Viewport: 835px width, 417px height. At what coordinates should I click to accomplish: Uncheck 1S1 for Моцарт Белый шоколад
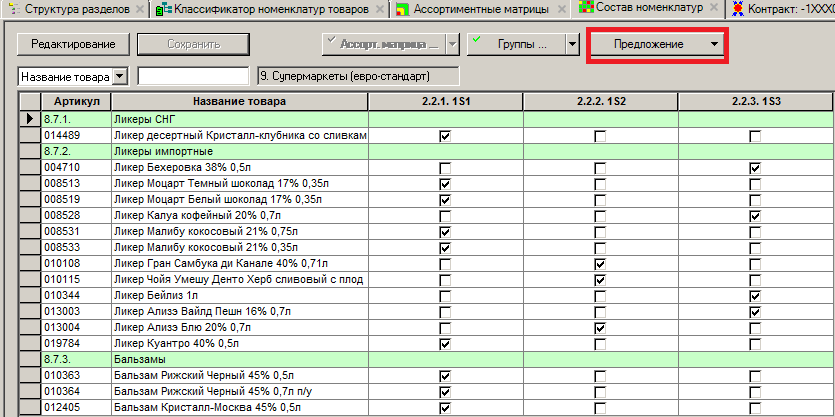pos(445,200)
